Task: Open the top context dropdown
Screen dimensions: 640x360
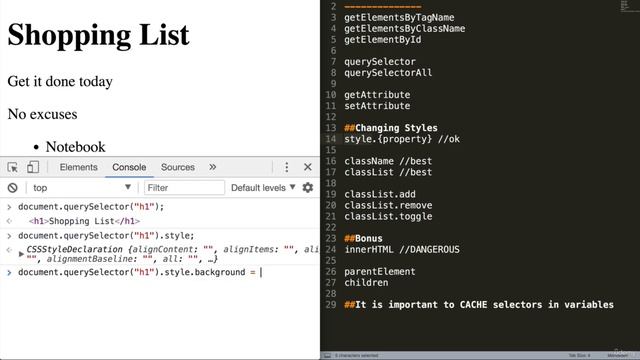Action: point(82,188)
